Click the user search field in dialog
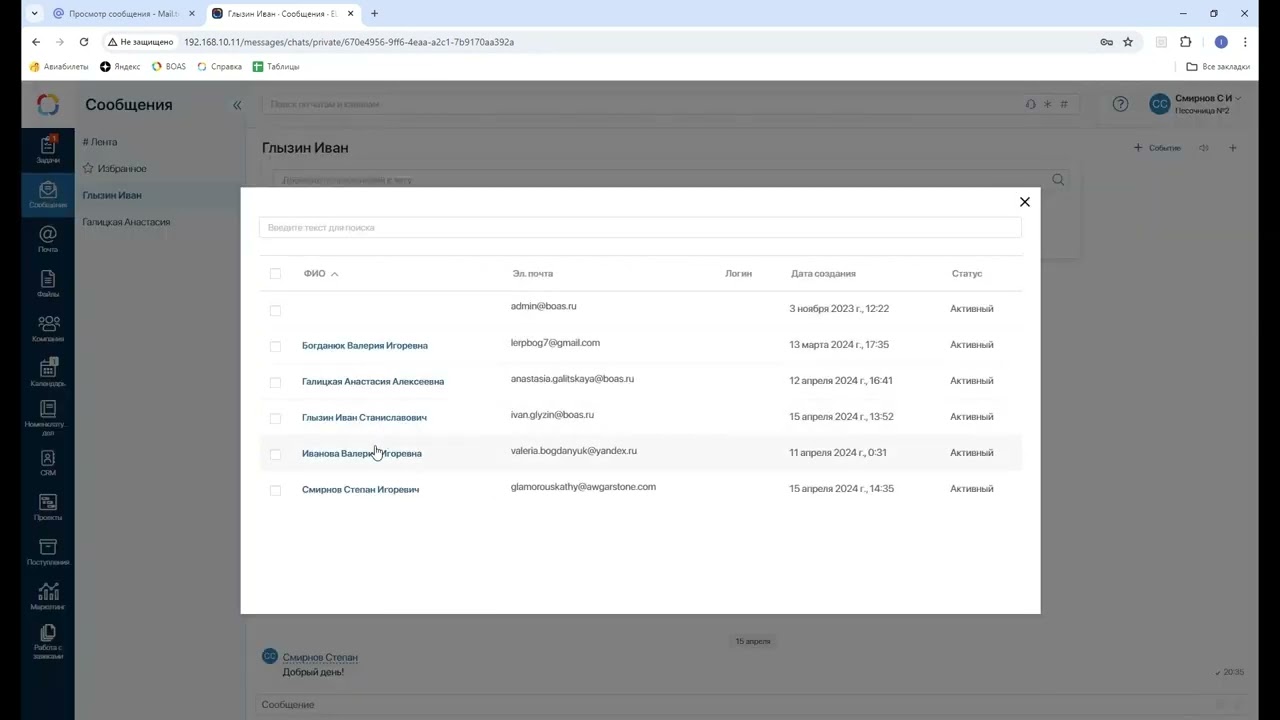Viewport: 1280px width, 720px height. click(x=640, y=228)
